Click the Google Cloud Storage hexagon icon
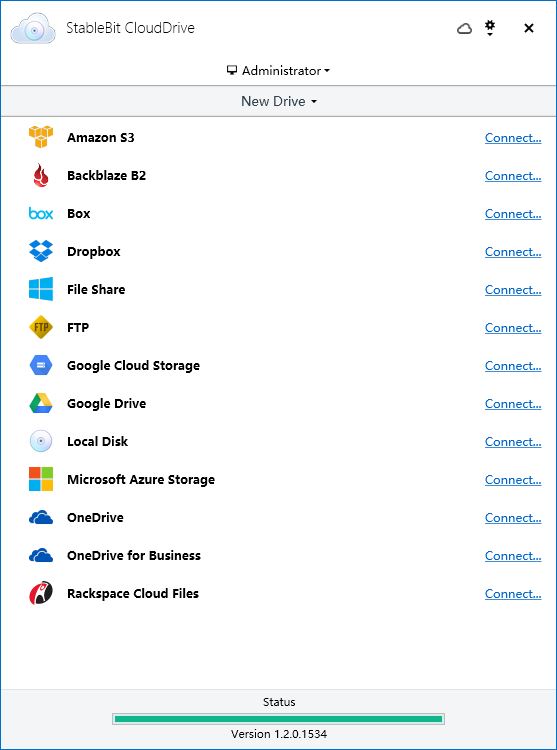Image resolution: width=557 pixels, height=750 pixels. click(41, 365)
